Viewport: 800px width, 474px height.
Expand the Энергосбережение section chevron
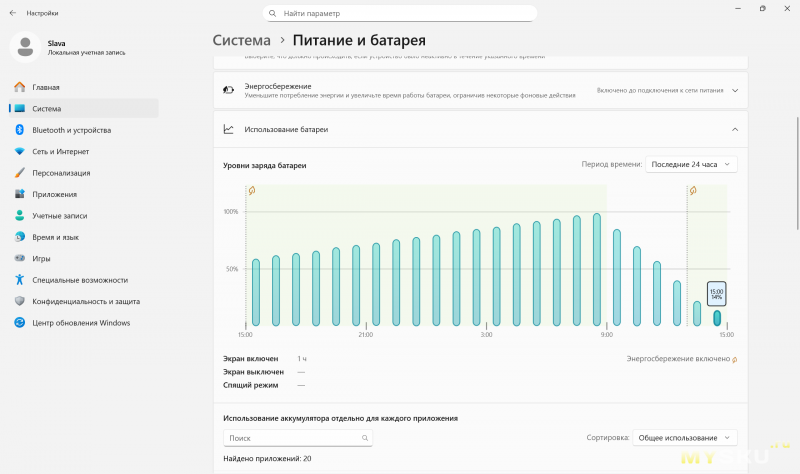point(735,90)
